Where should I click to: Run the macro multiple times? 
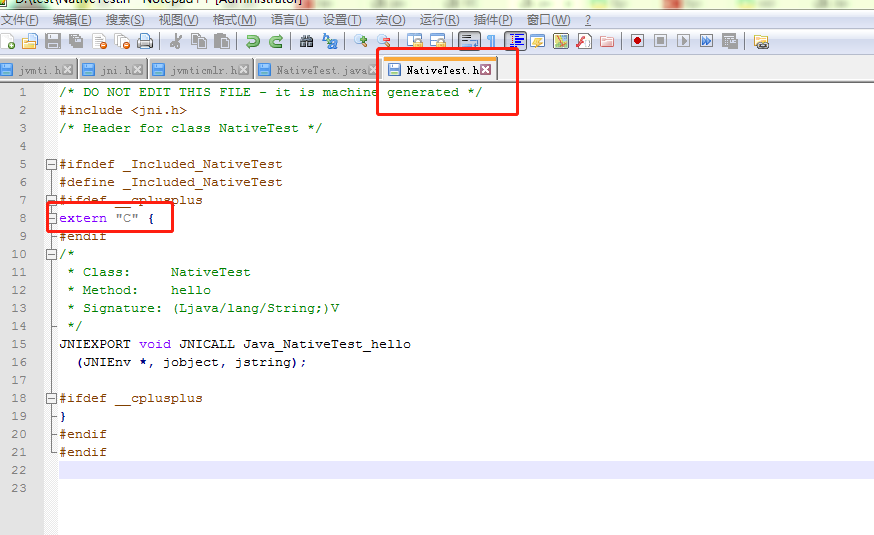[706, 41]
